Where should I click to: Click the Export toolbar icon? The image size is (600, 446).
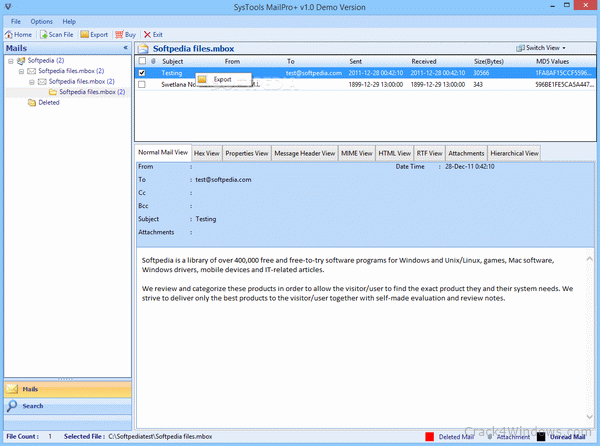click(x=84, y=34)
